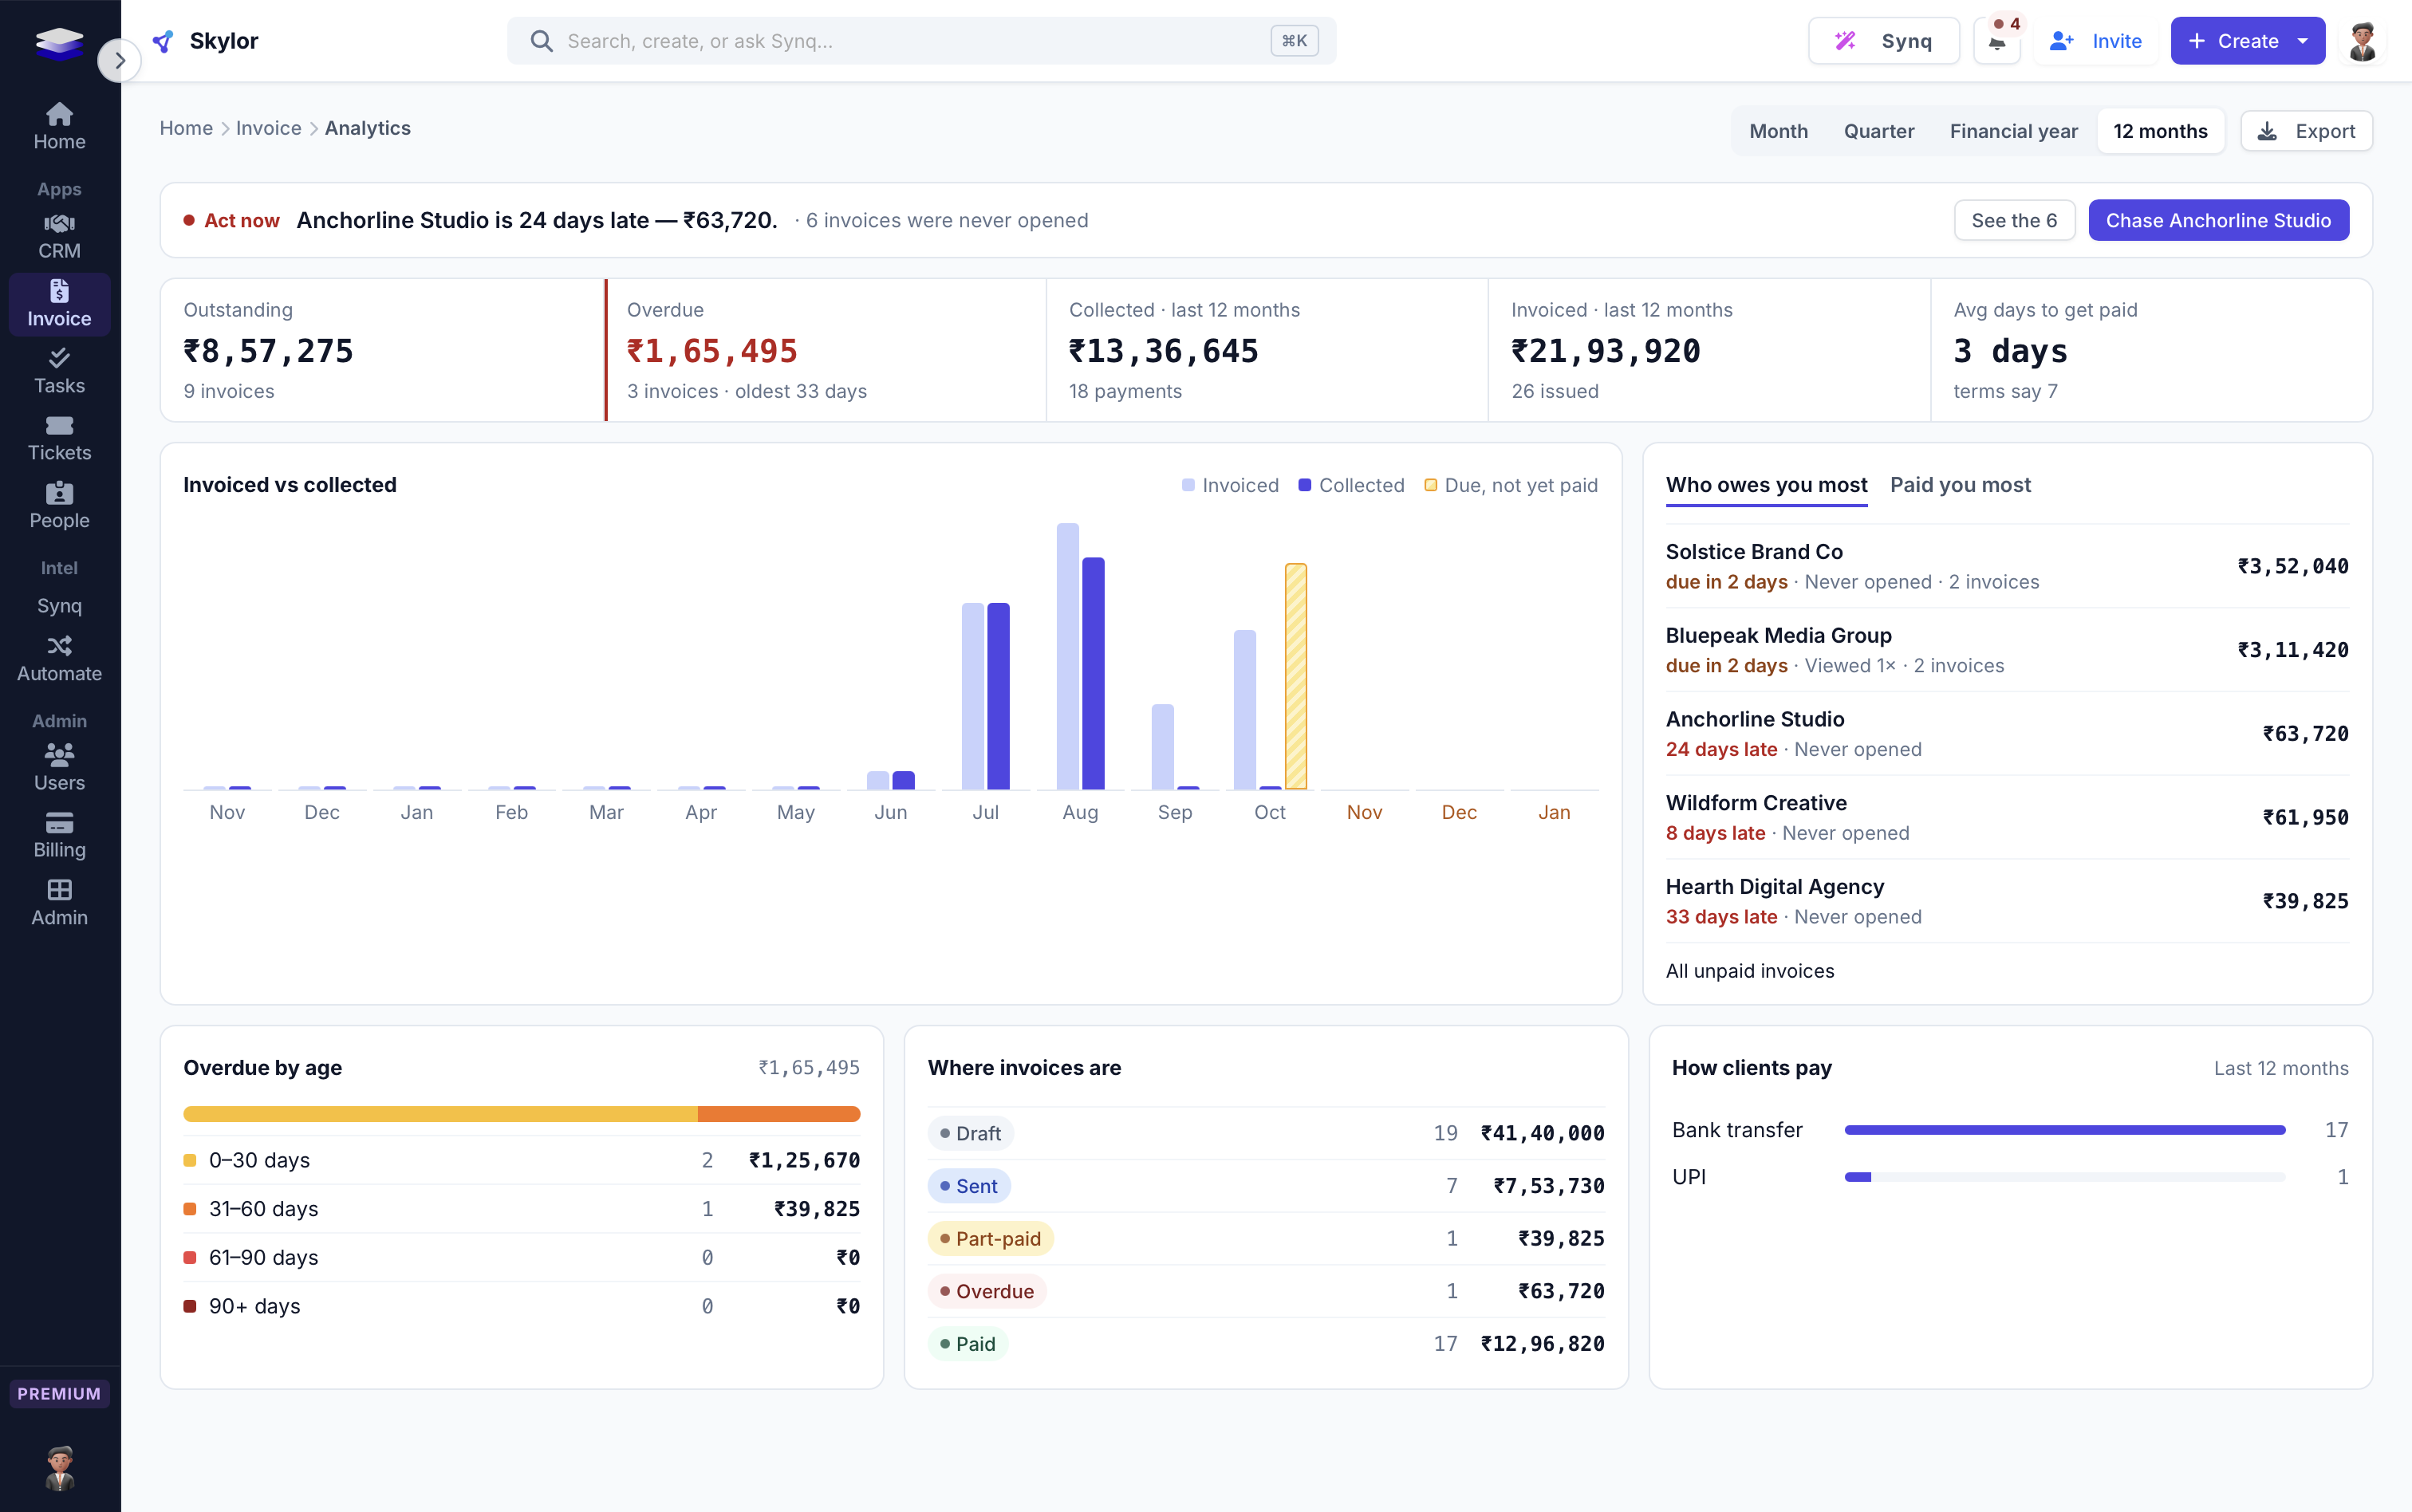This screenshot has height=1512, width=2412.
Task: Toggle Collected legend swatch
Action: coord(1304,485)
